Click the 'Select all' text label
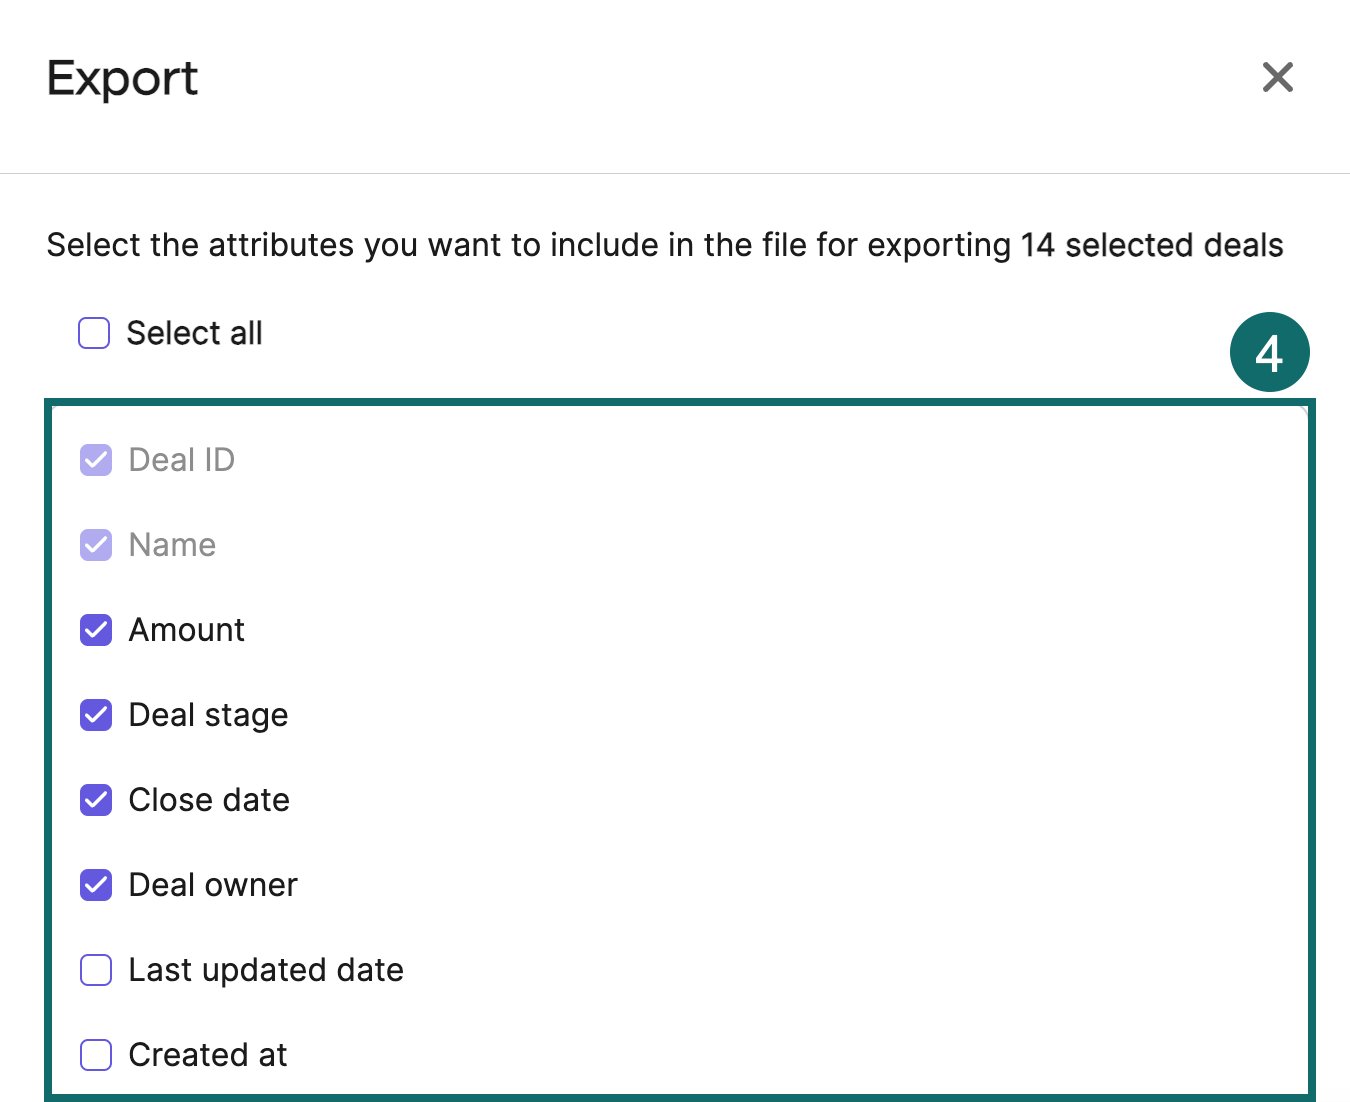The height and width of the screenshot is (1102, 1350). tap(195, 333)
